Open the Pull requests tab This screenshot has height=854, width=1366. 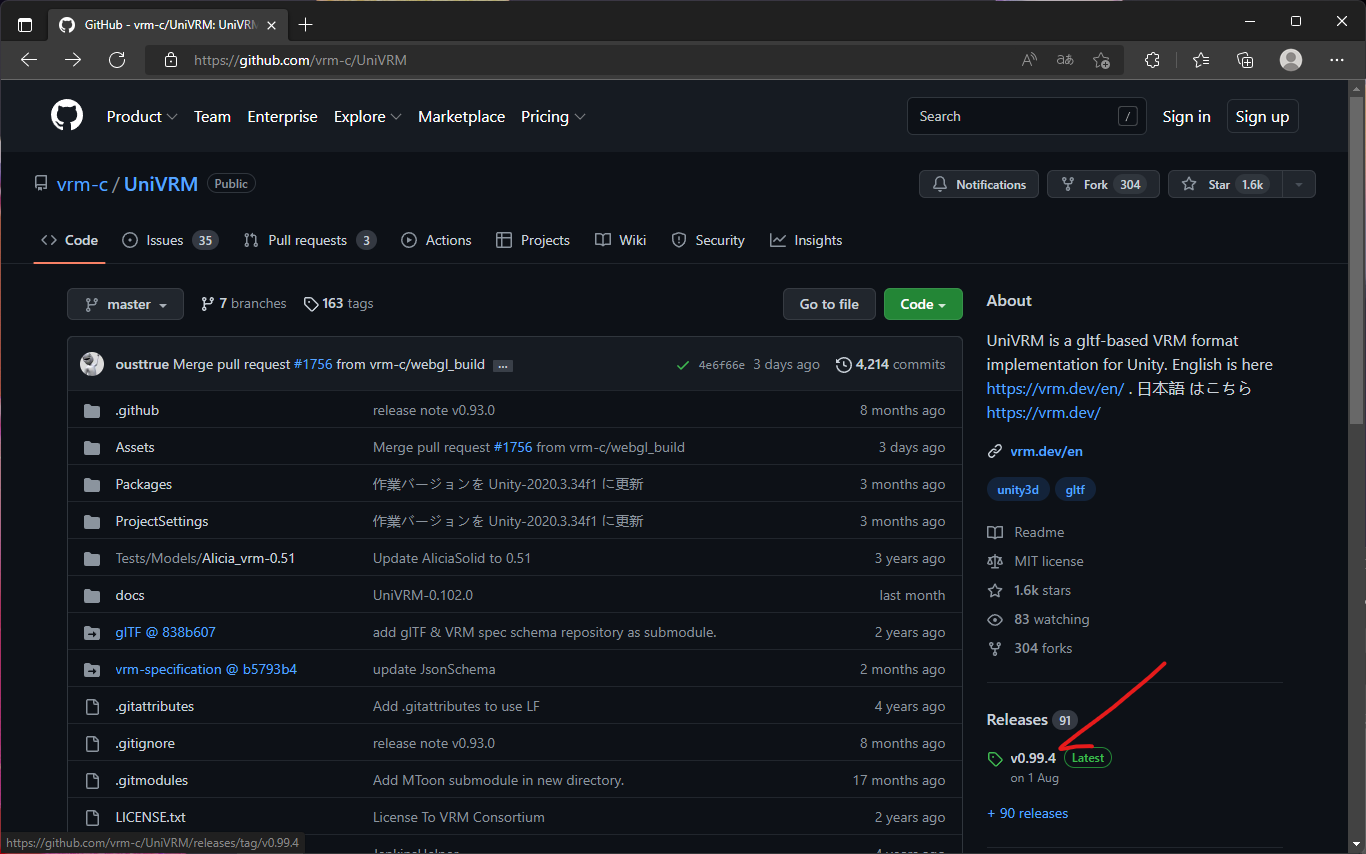(x=310, y=240)
